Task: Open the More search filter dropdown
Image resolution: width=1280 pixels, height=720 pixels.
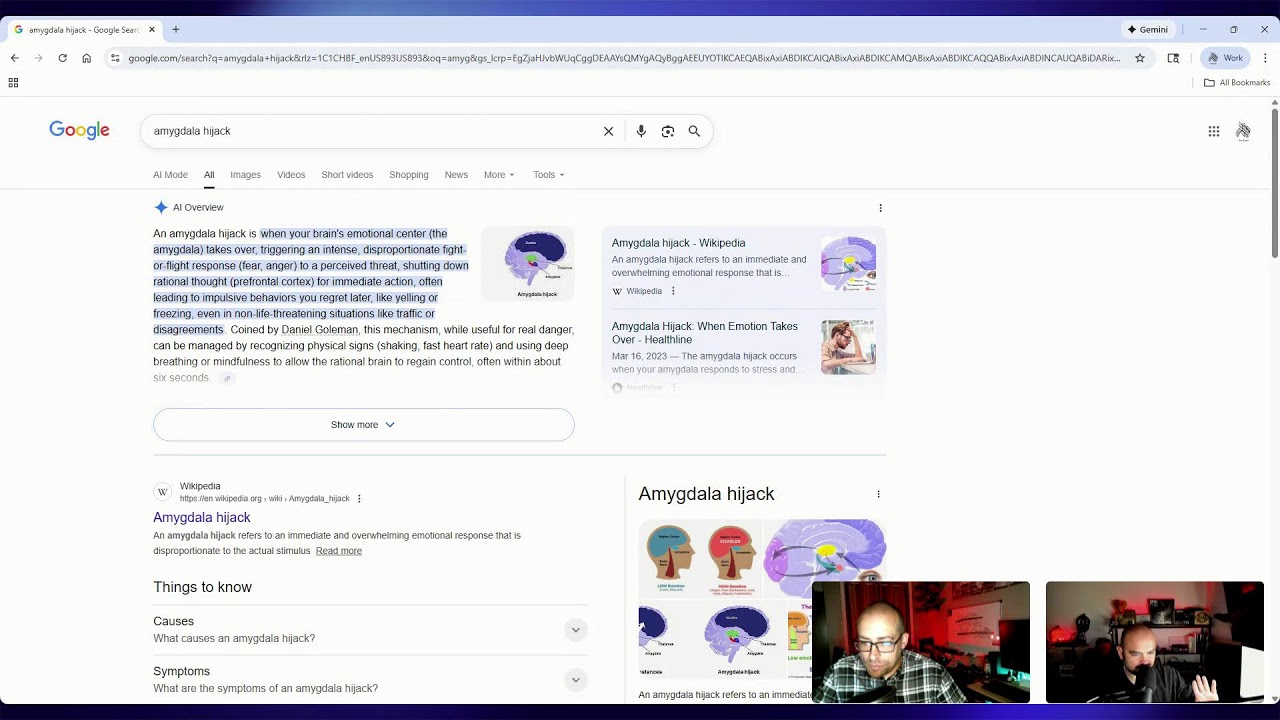Action: pos(499,175)
